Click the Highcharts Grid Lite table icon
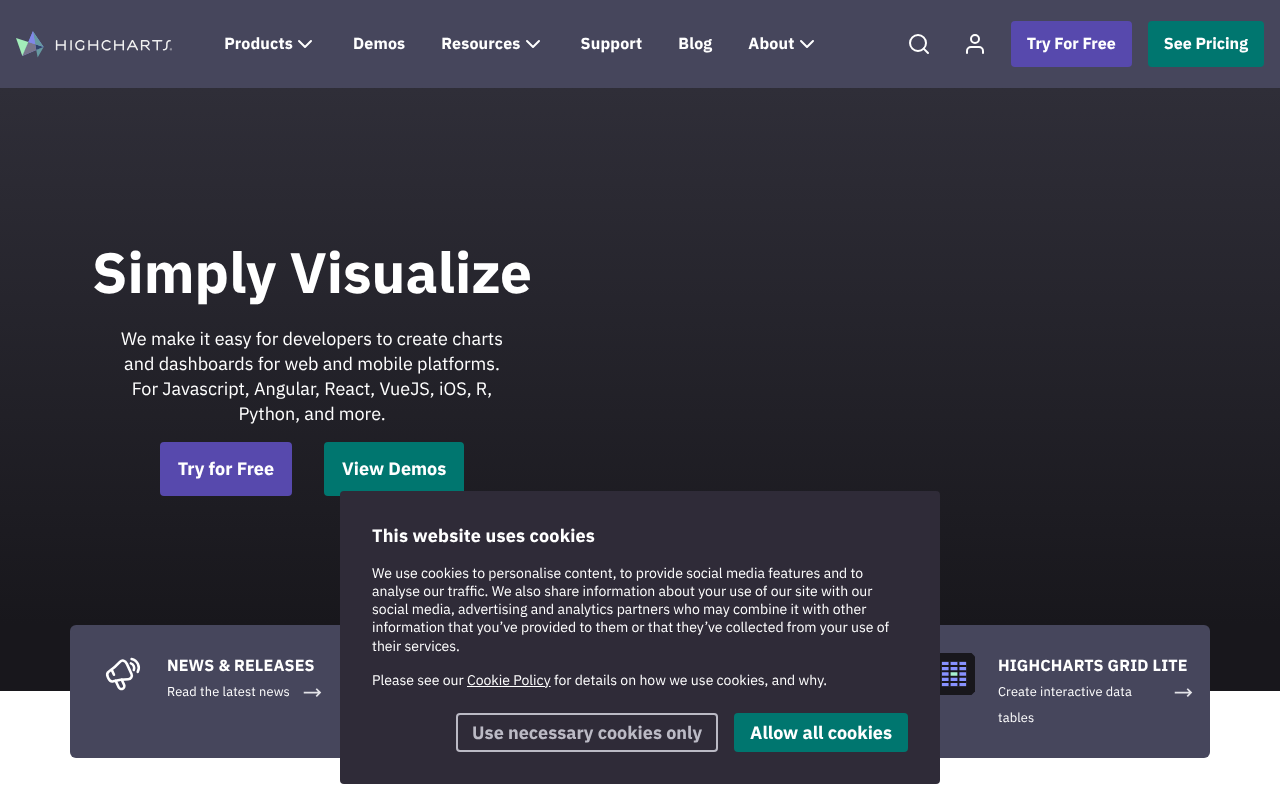The width and height of the screenshot is (1280, 800). click(x=954, y=673)
